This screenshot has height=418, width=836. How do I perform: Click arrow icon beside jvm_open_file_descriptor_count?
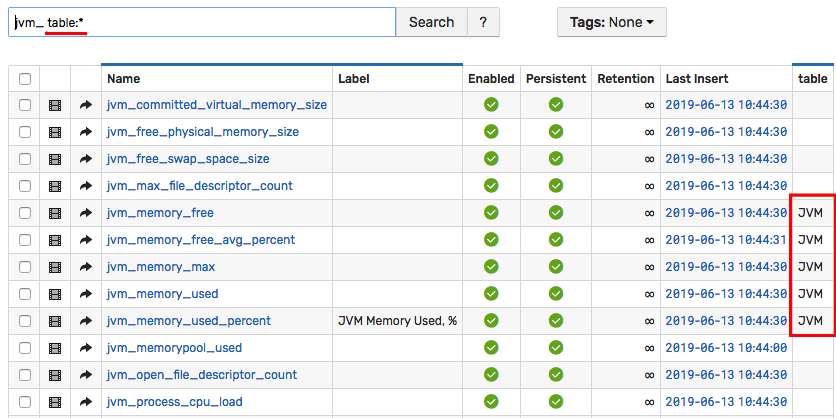86,375
